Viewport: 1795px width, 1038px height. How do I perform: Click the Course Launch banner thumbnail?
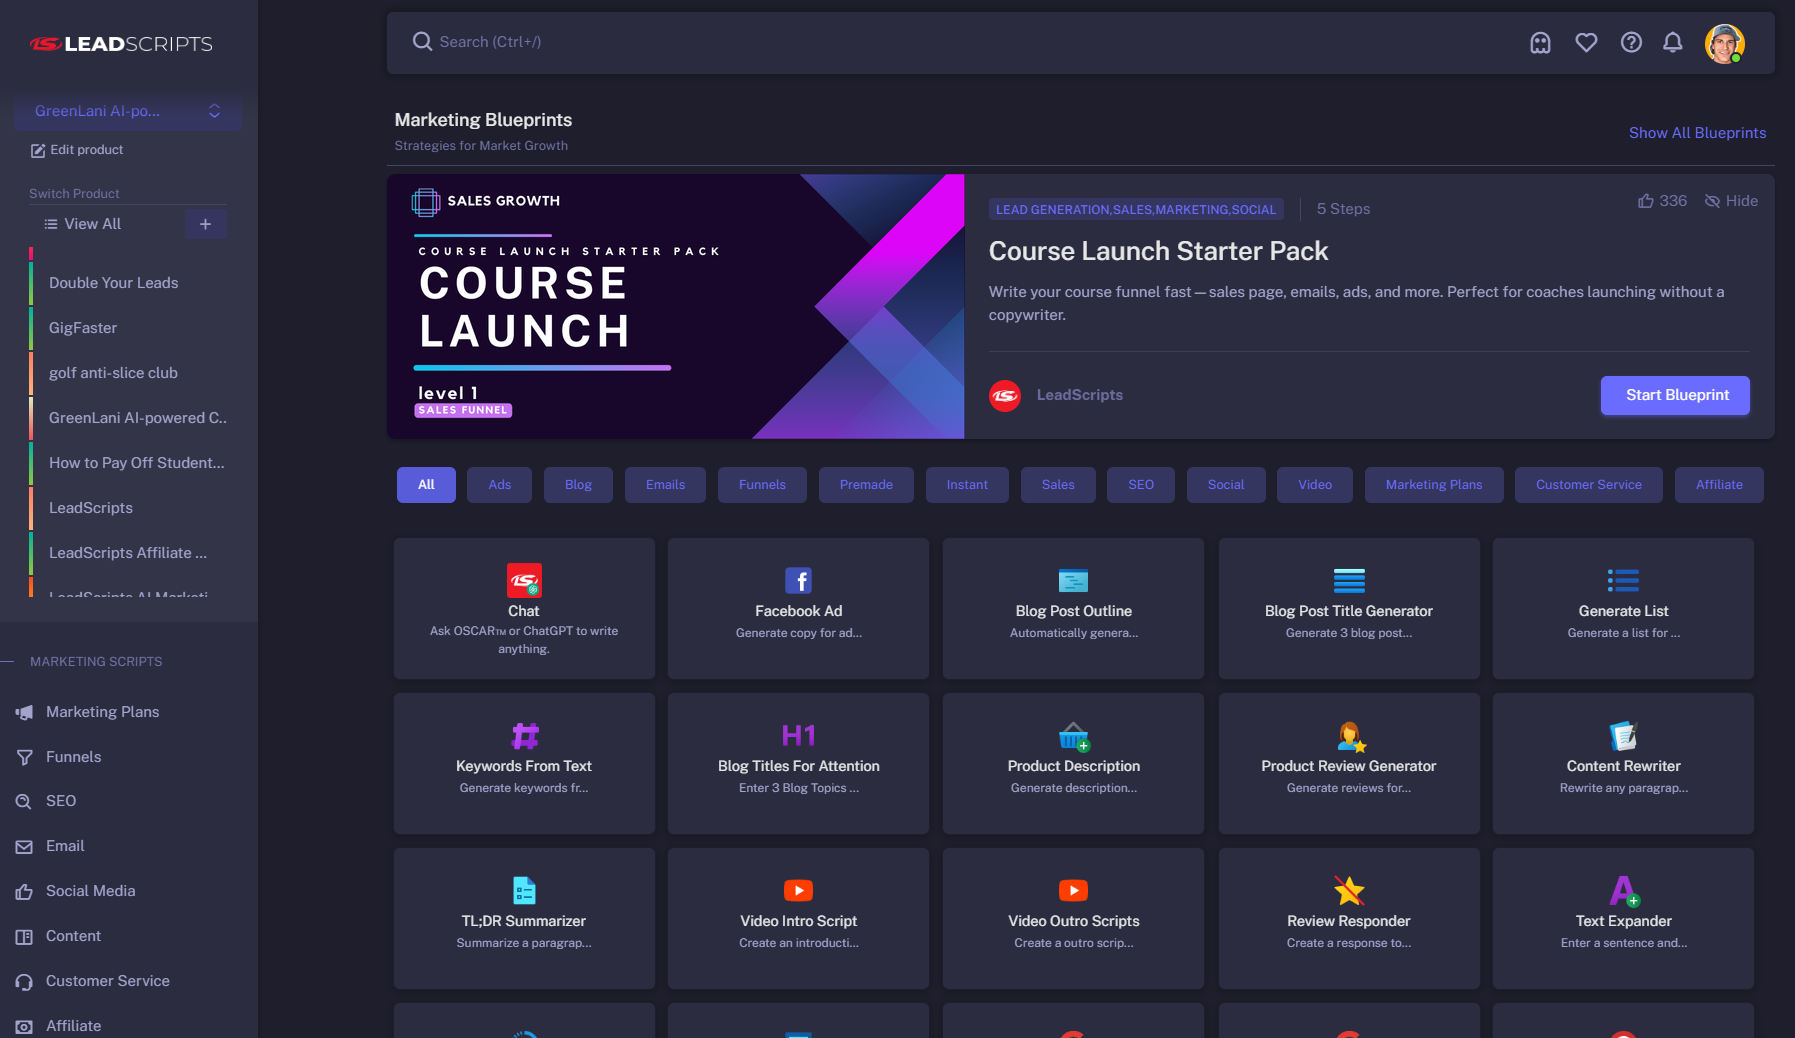click(x=676, y=306)
